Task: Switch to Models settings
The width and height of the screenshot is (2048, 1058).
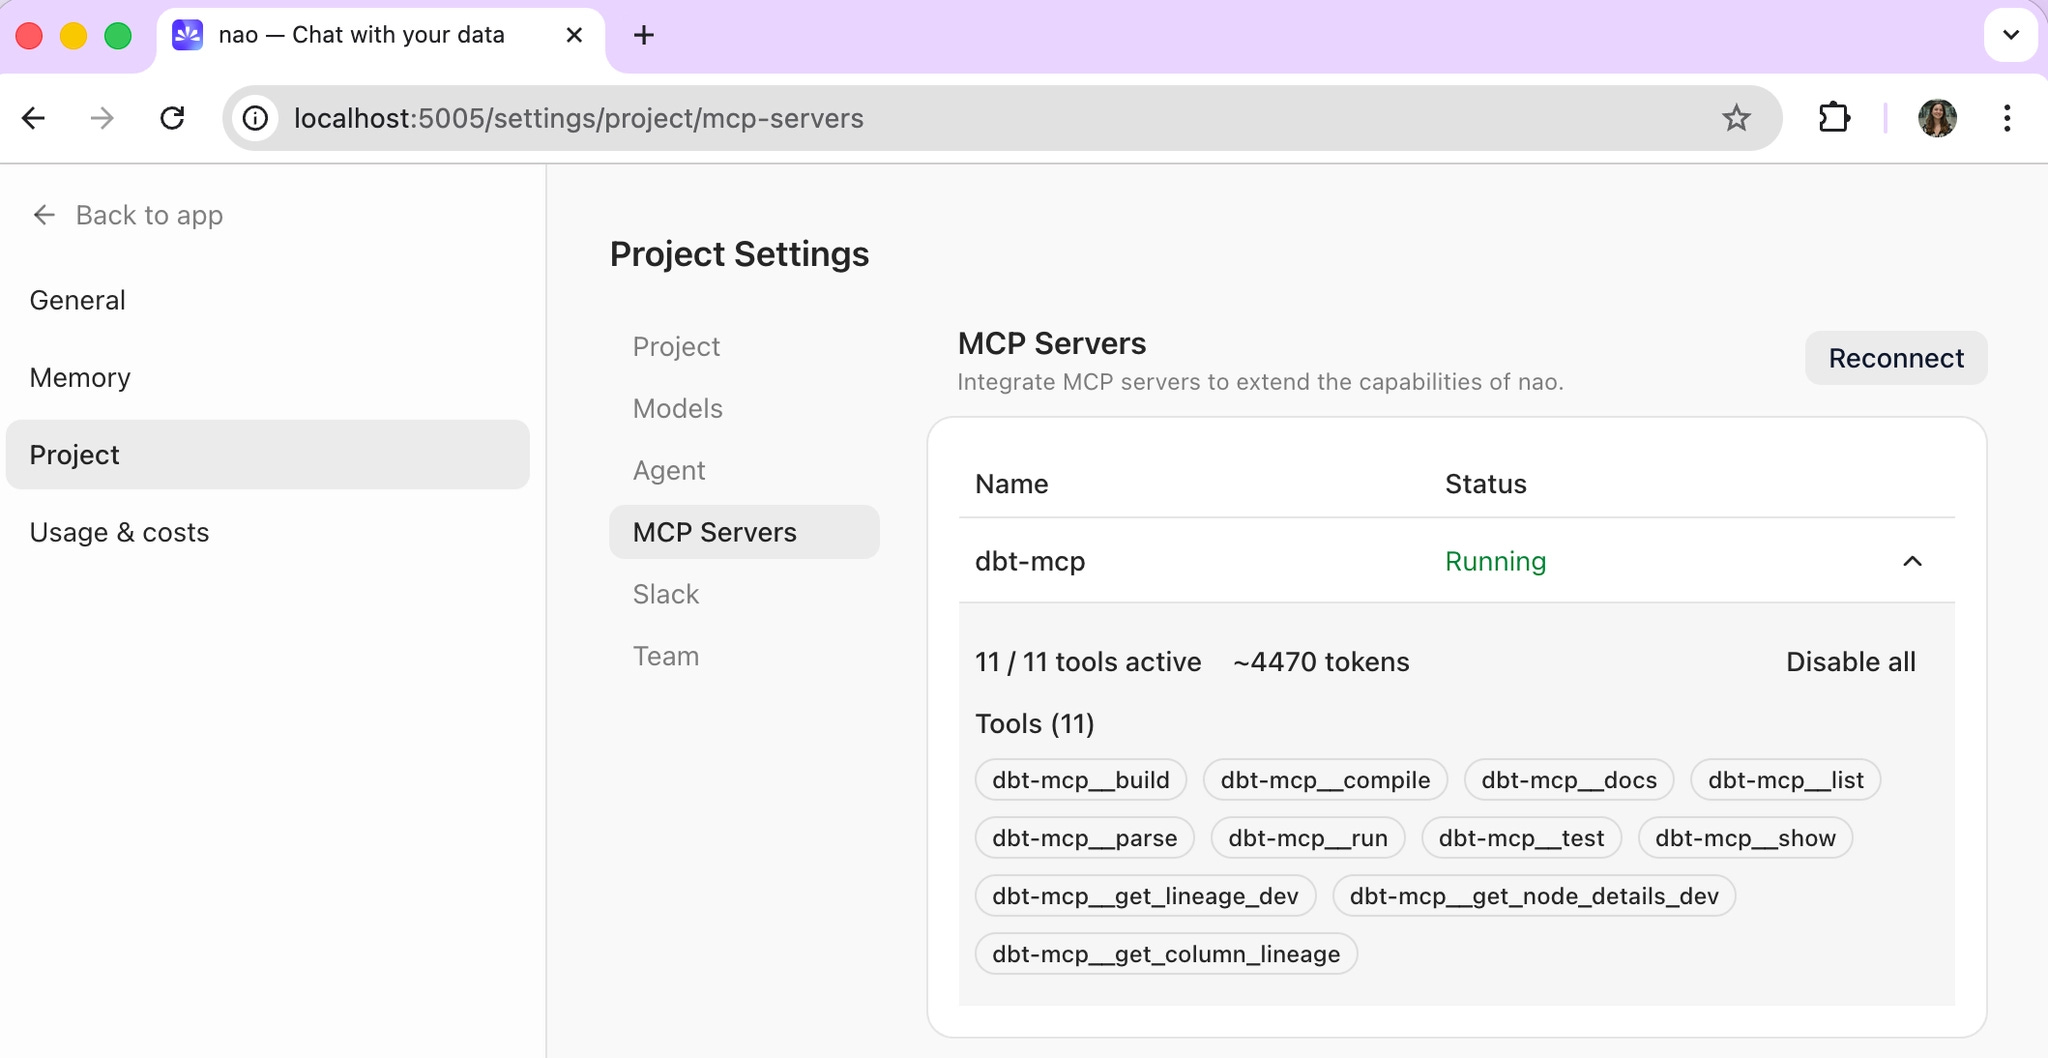Action: point(744,408)
